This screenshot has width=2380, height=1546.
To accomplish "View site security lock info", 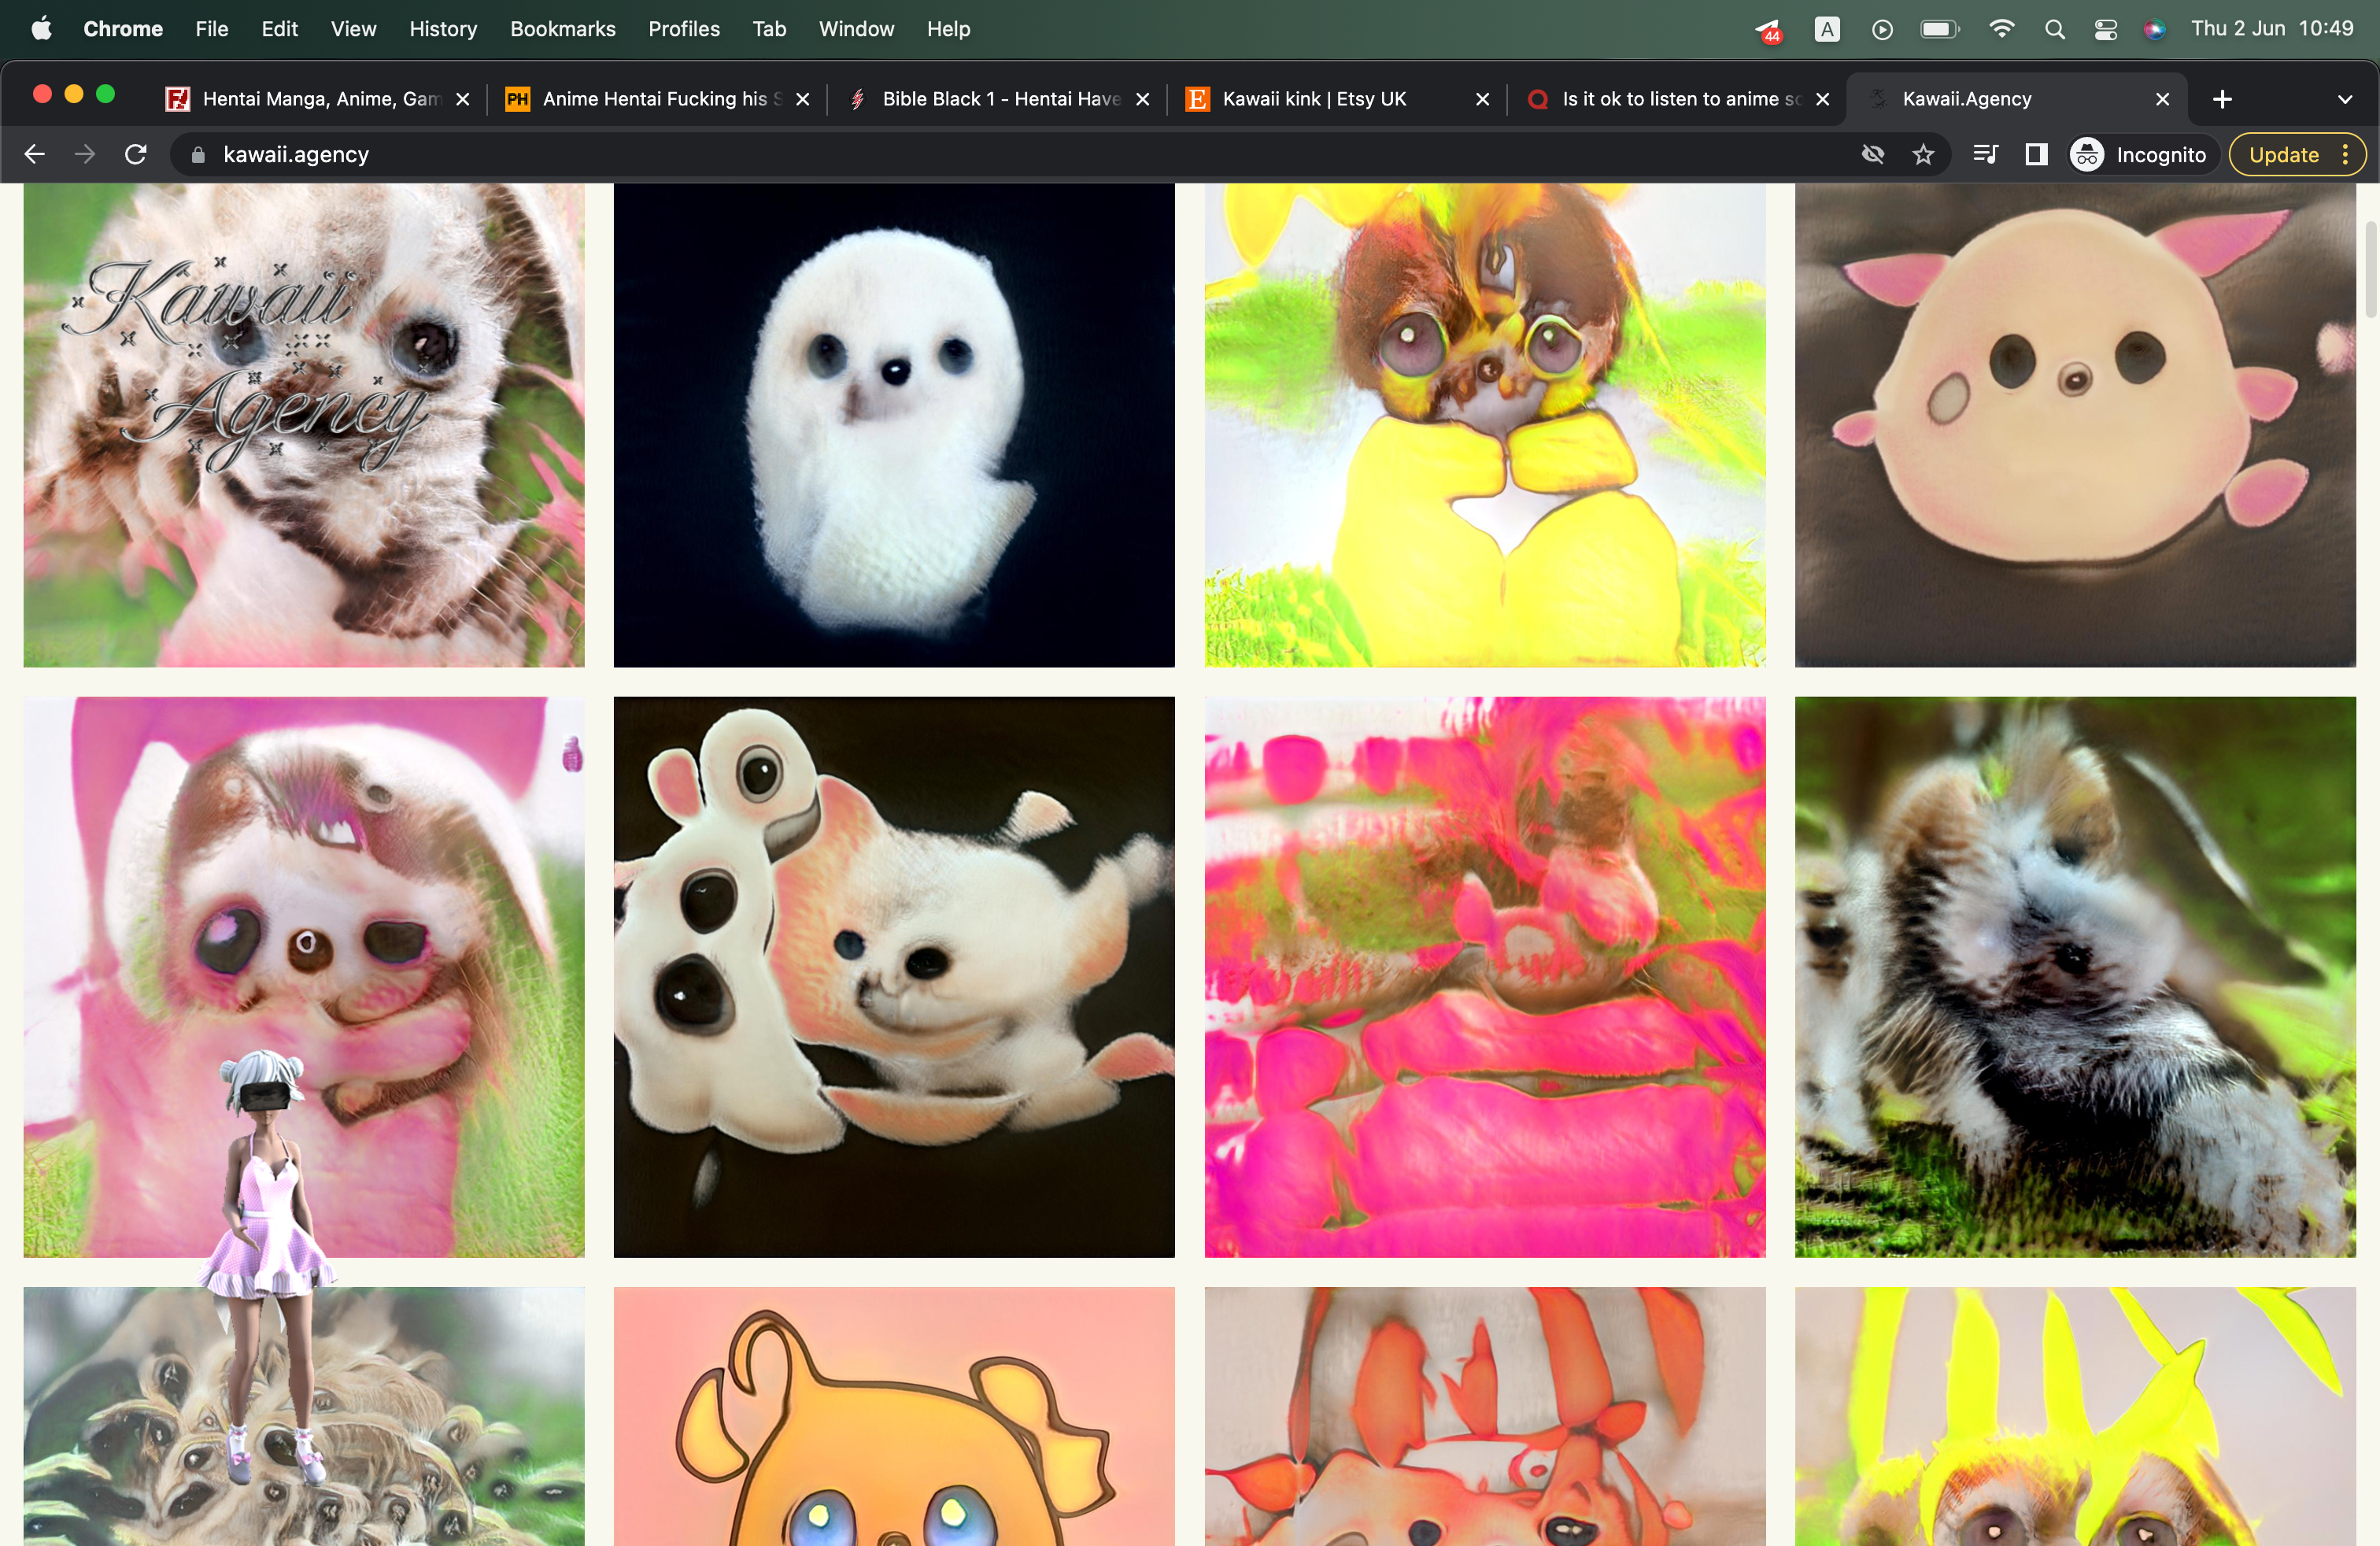I will pyautogui.click(x=198, y=154).
